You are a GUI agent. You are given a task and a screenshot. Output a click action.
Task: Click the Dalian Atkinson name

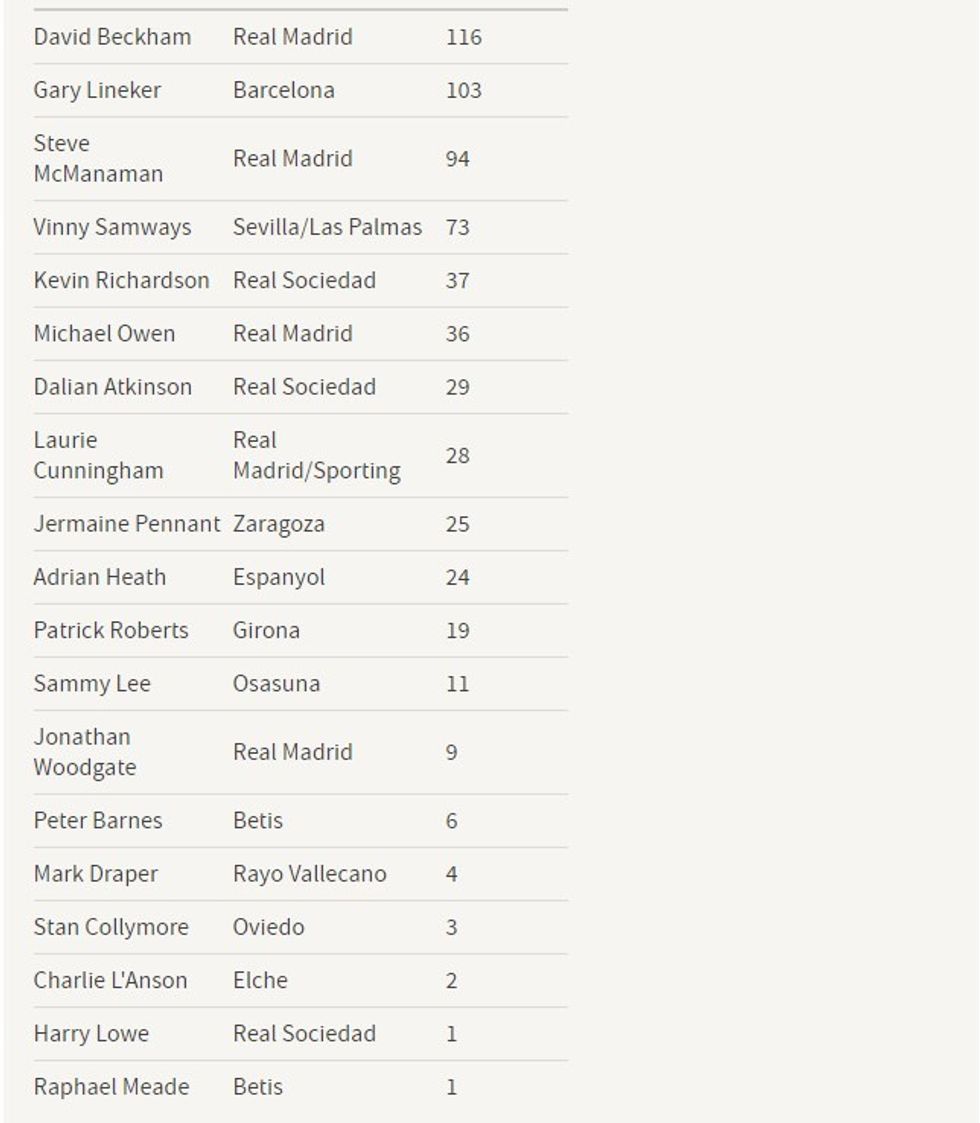tap(112, 387)
